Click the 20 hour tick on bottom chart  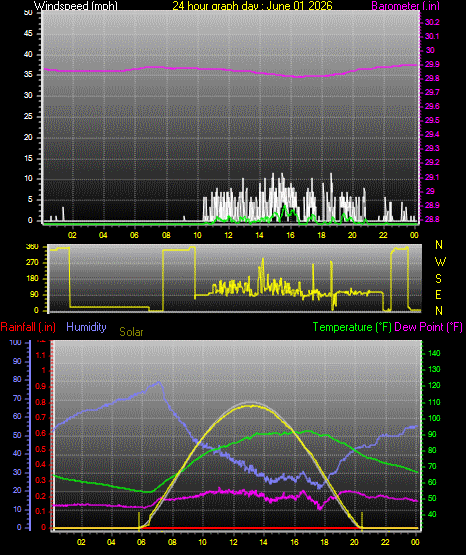[x=354, y=542]
